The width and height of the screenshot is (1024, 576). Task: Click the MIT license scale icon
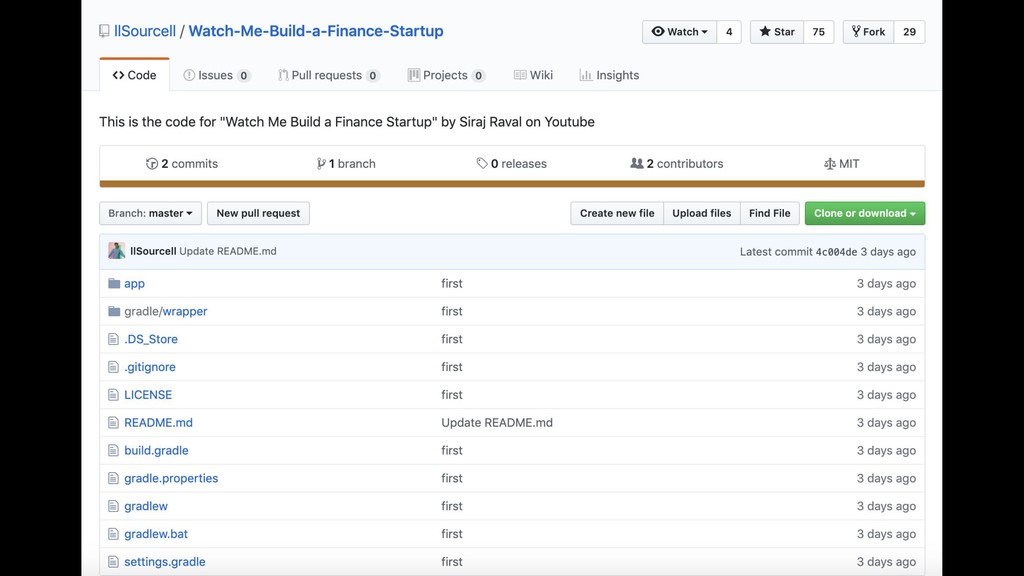[829, 164]
